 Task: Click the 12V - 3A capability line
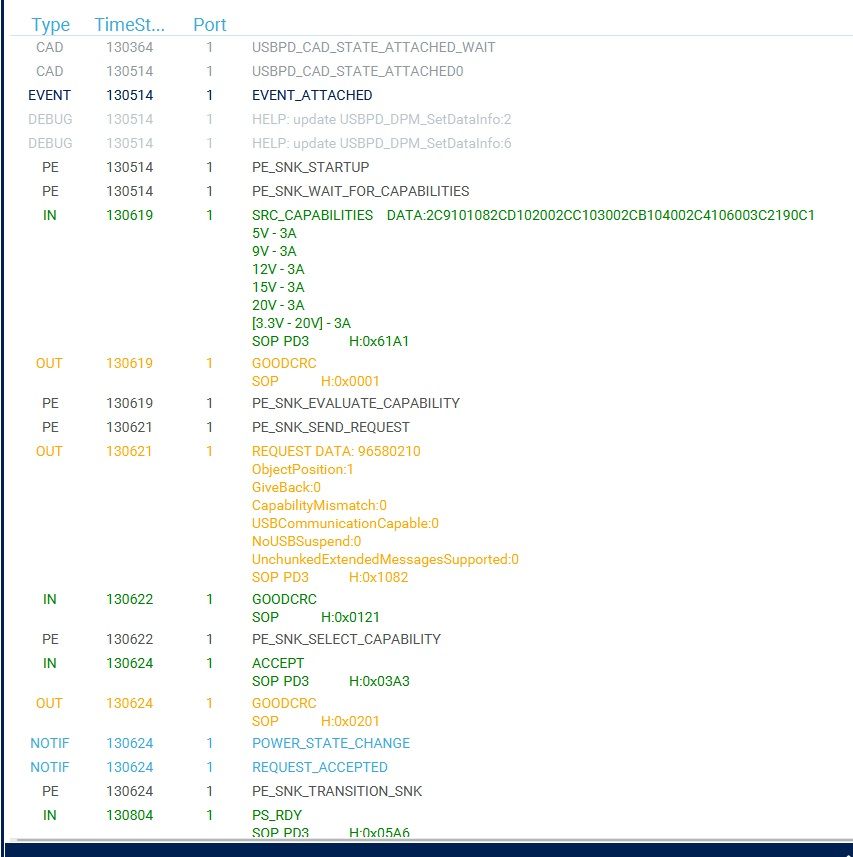(x=278, y=269)
